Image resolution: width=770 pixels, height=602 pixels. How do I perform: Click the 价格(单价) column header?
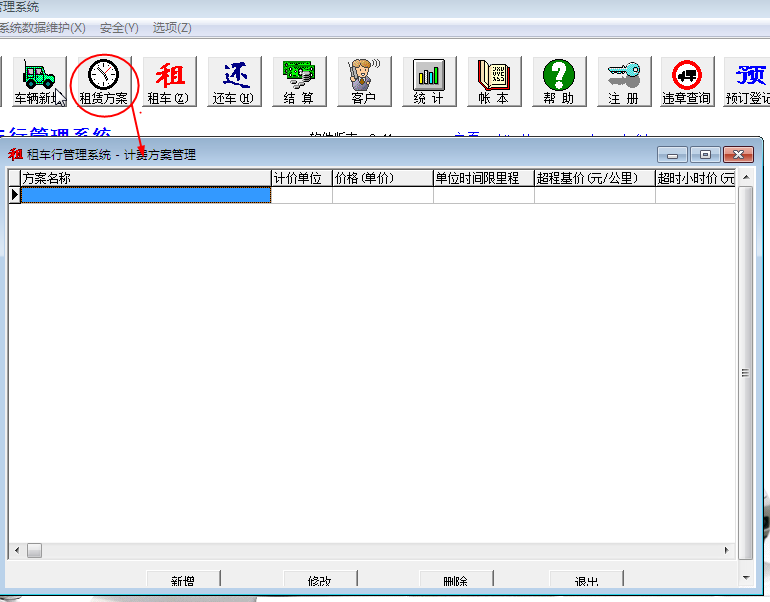click(383, 178)
